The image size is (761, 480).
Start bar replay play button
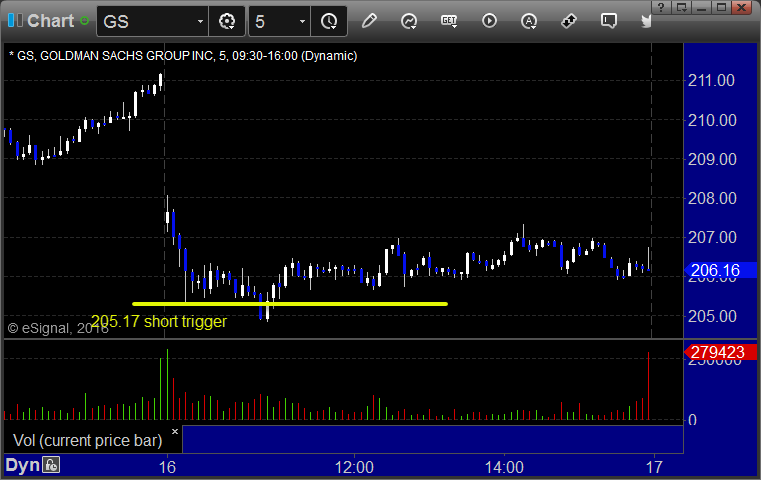click(489, 21)
